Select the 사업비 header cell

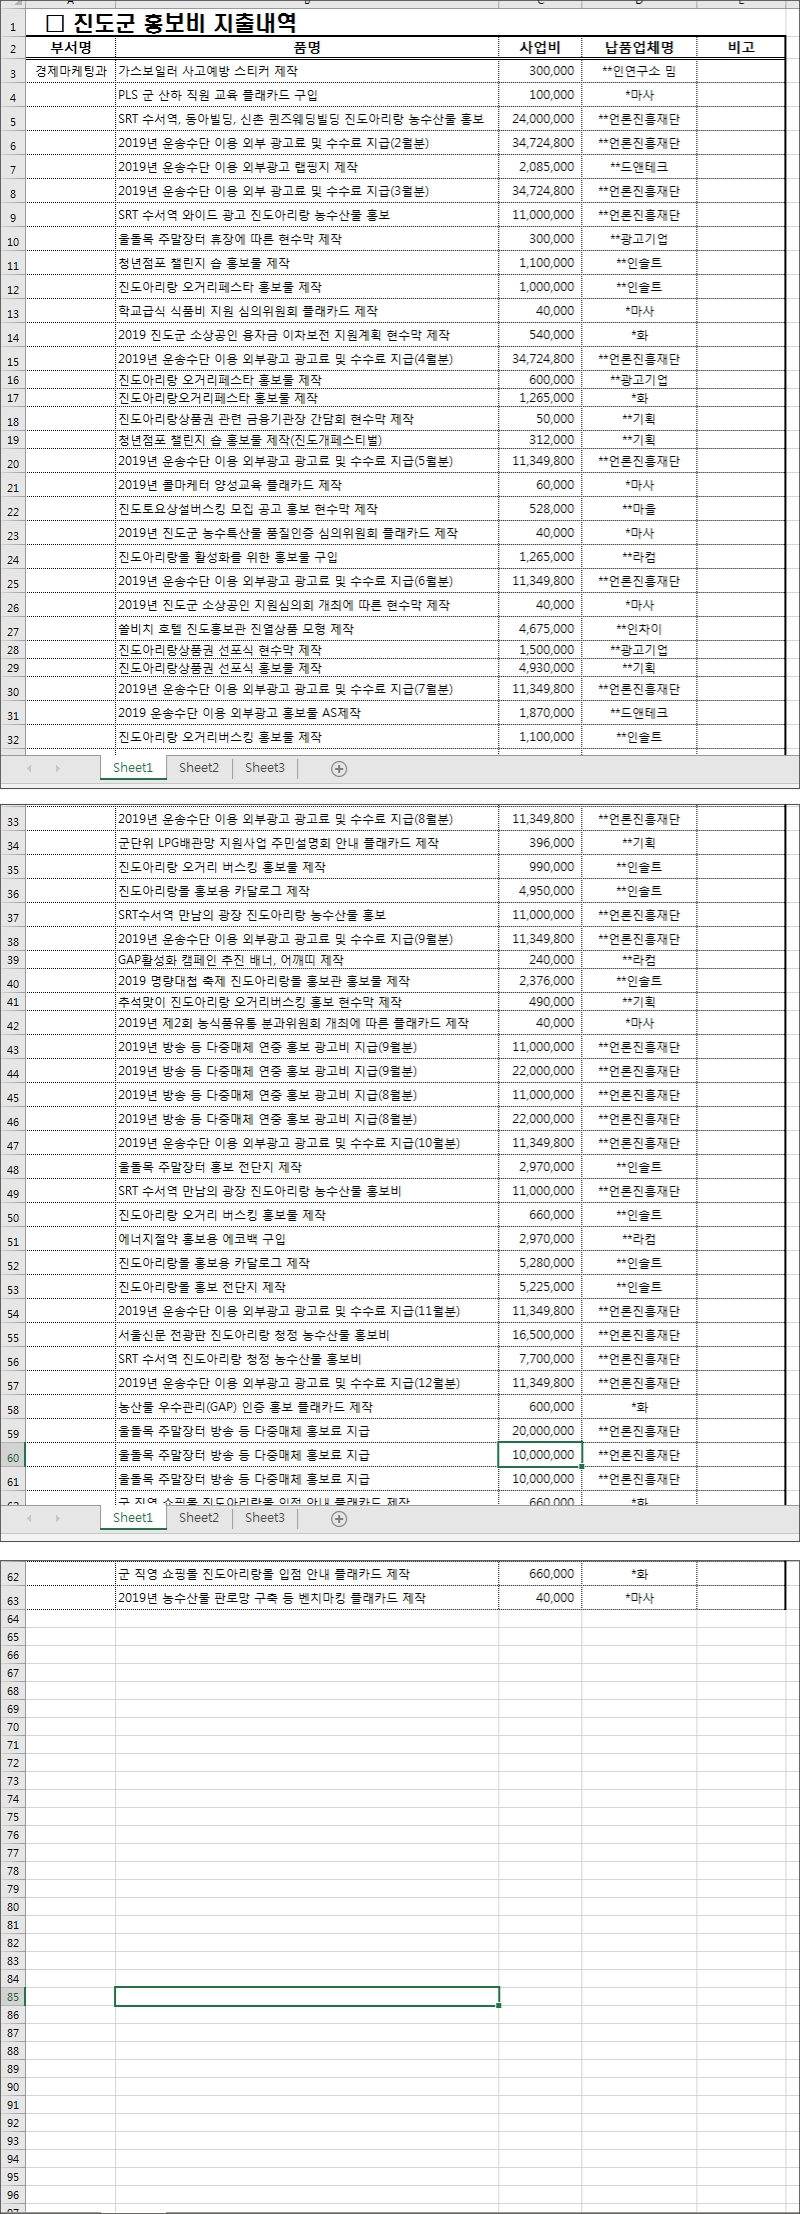pos(540,47)
